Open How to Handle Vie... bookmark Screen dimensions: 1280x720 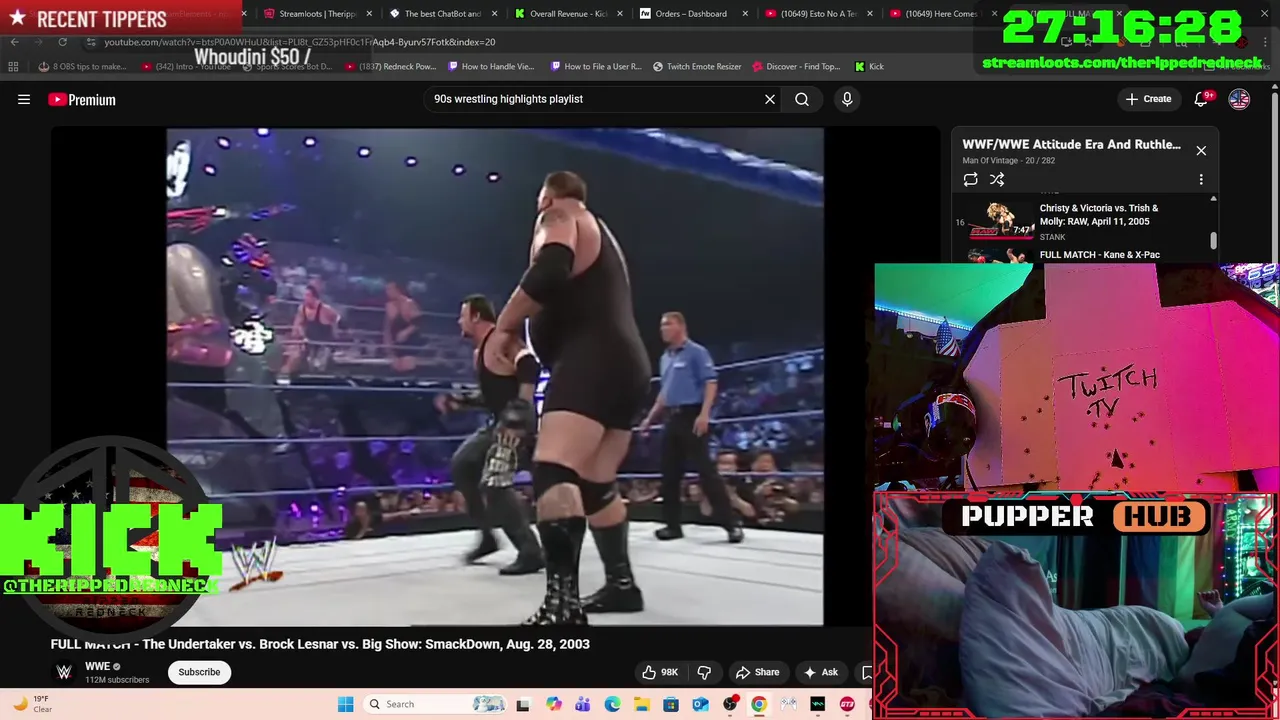coord(491,67)
